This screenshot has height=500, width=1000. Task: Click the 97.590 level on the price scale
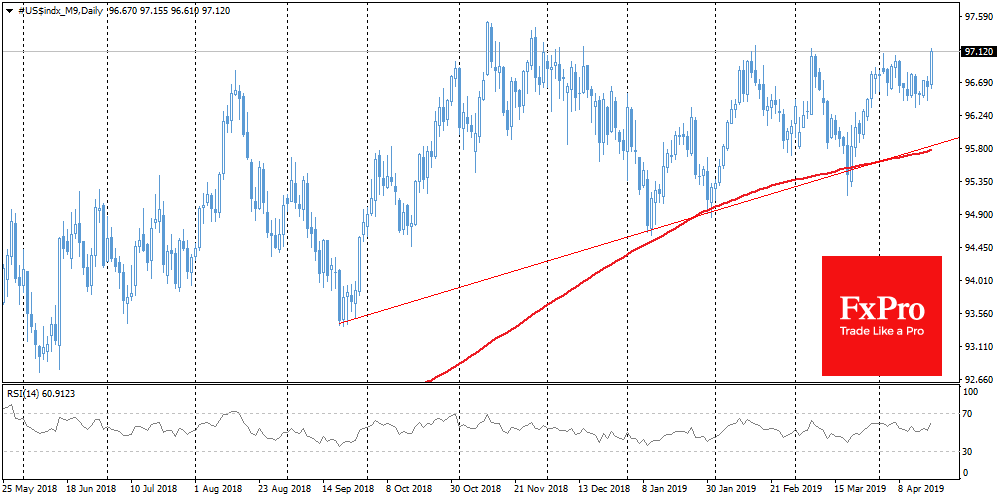(x=977, y=18)
